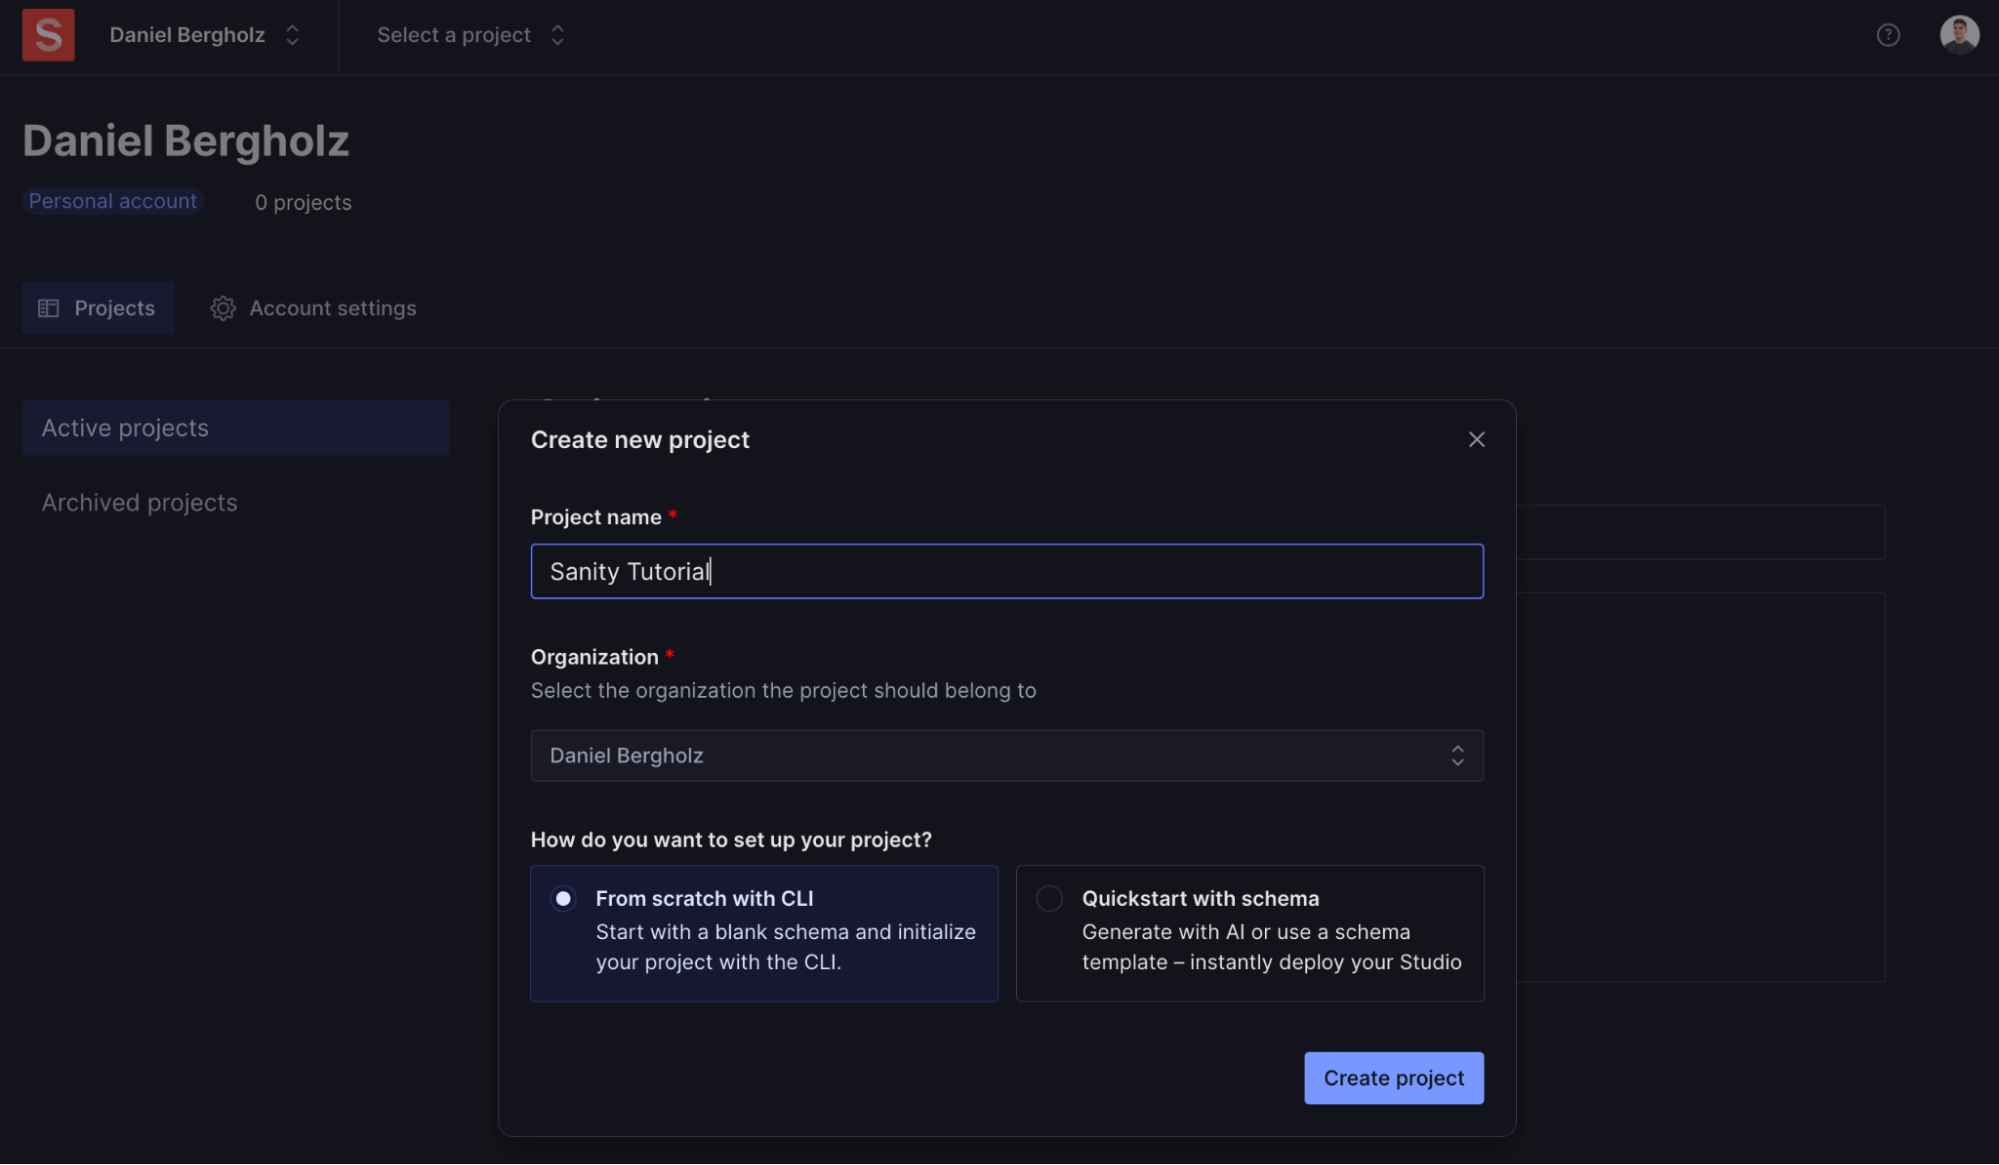Select From scratch with CLI radio
The width and height of the screenshot is (1999, 1165).
(x=564, y=899)
